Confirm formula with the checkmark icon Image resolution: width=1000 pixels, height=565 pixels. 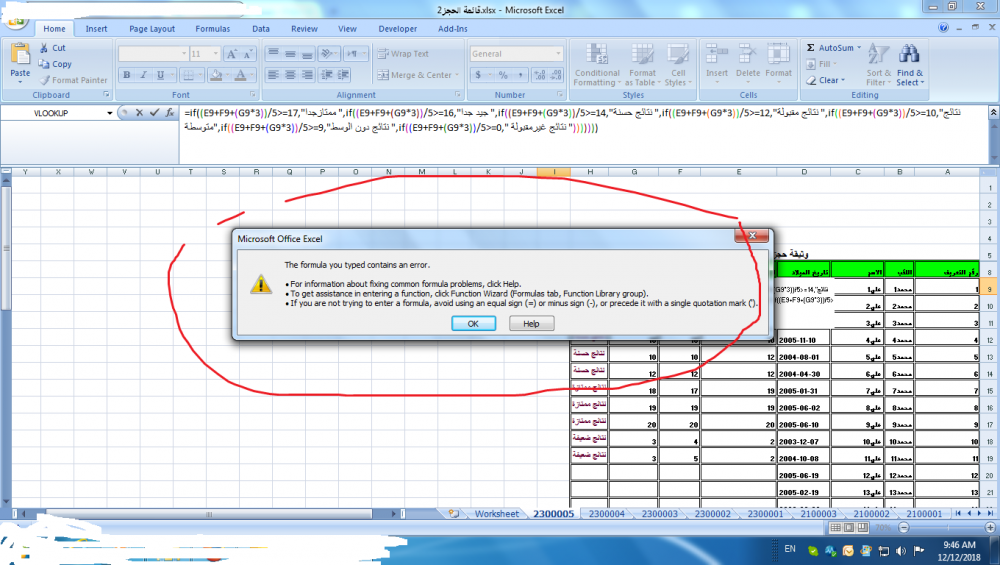pyautogui.click(x=154, y=113)
